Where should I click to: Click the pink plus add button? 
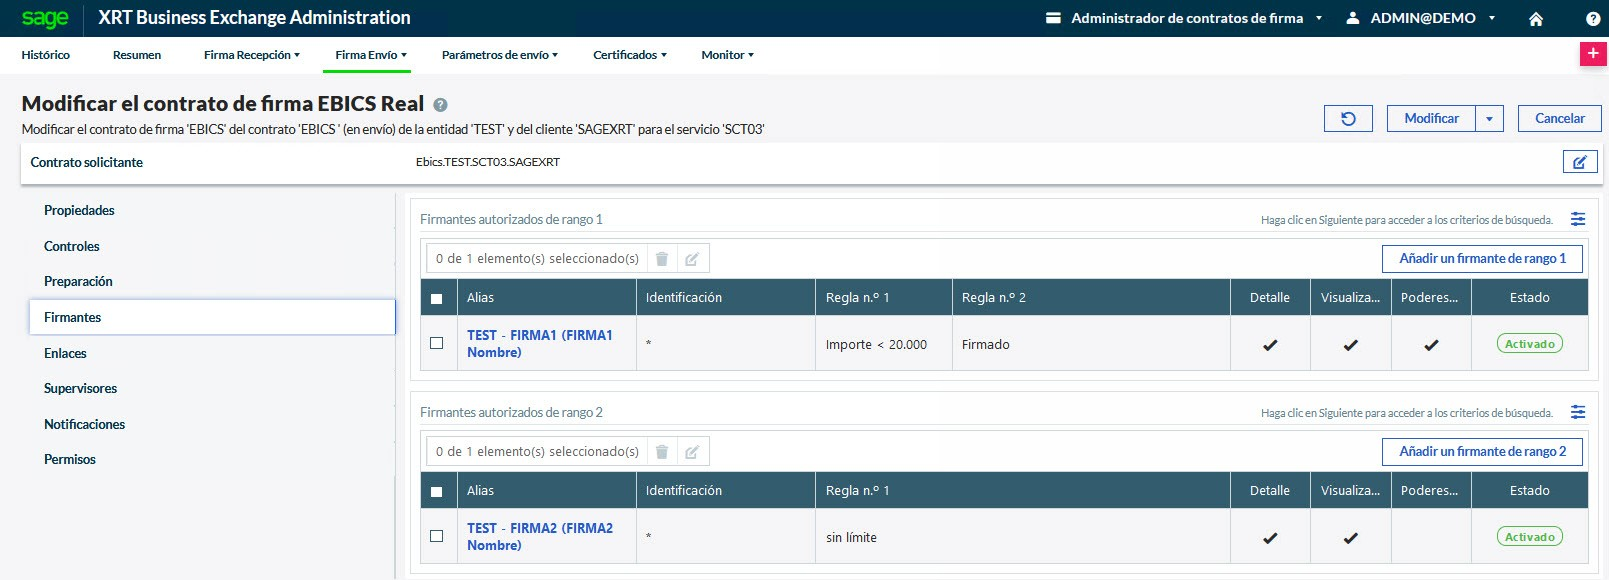pyautogui.click(x=1592, y=54)
